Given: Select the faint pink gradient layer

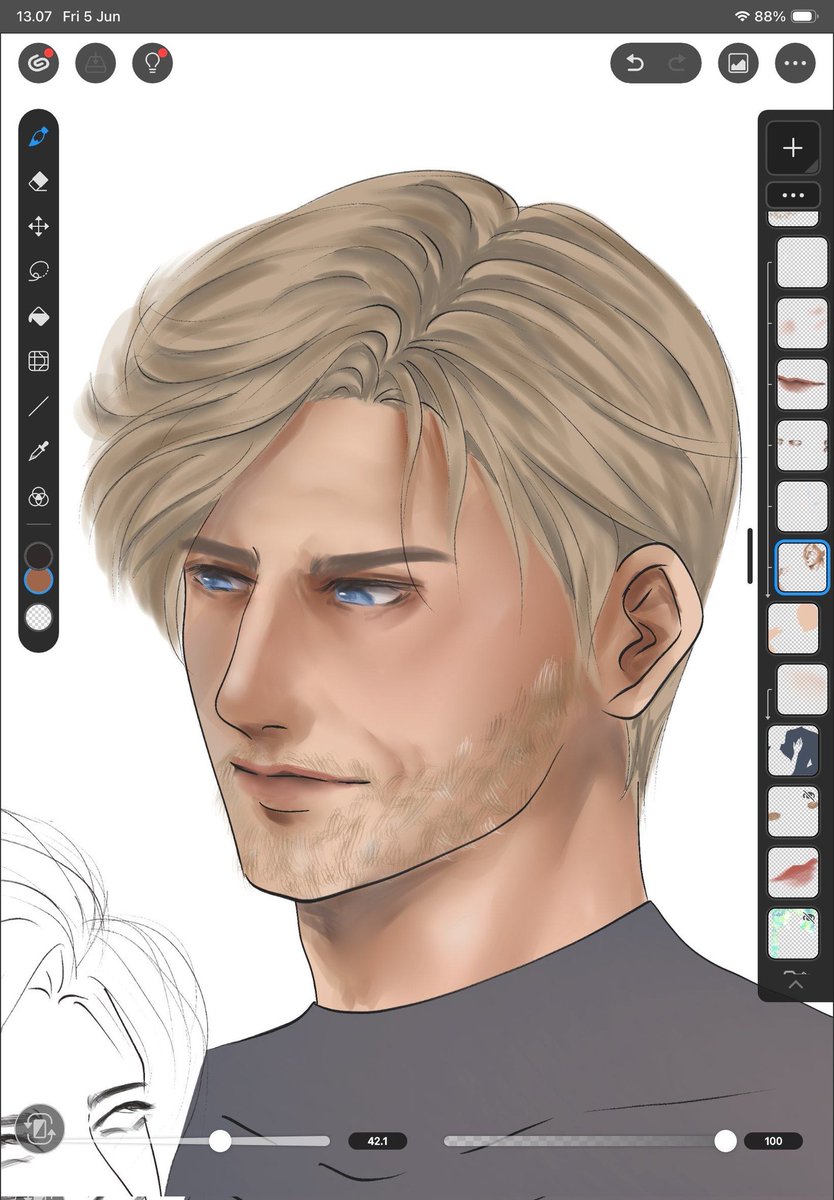Looking at the screenshot, I should tap(802, 689).
